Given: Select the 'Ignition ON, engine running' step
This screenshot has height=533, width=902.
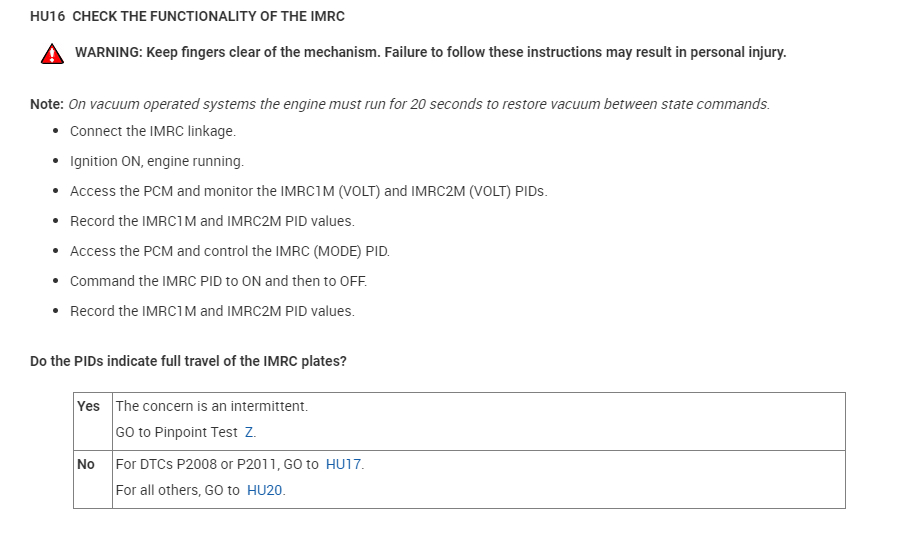Looking at the screenshot, I should 157,161.
